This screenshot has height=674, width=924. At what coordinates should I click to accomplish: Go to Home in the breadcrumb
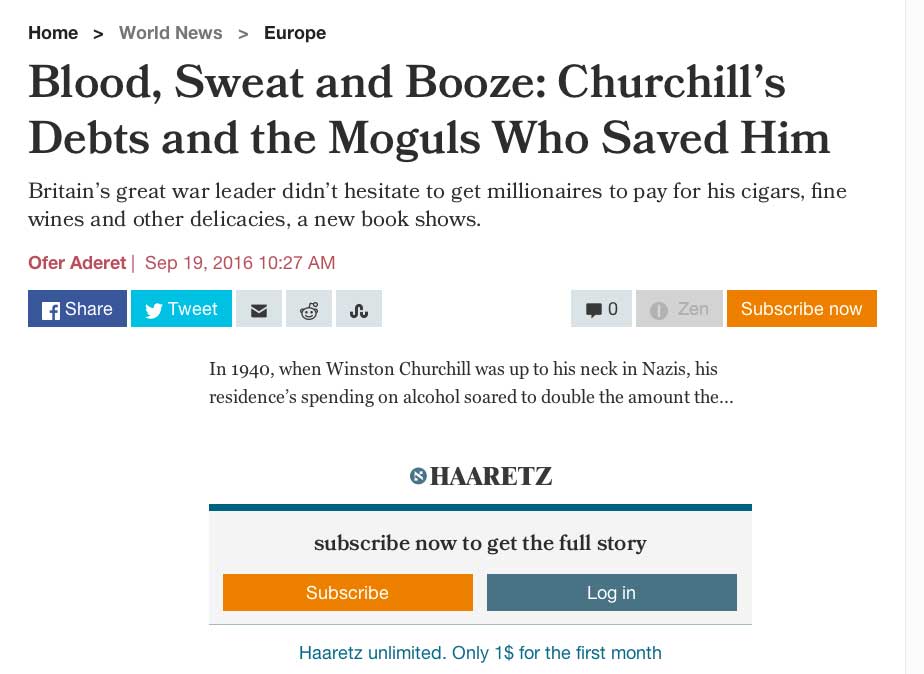tap(53, 33)
